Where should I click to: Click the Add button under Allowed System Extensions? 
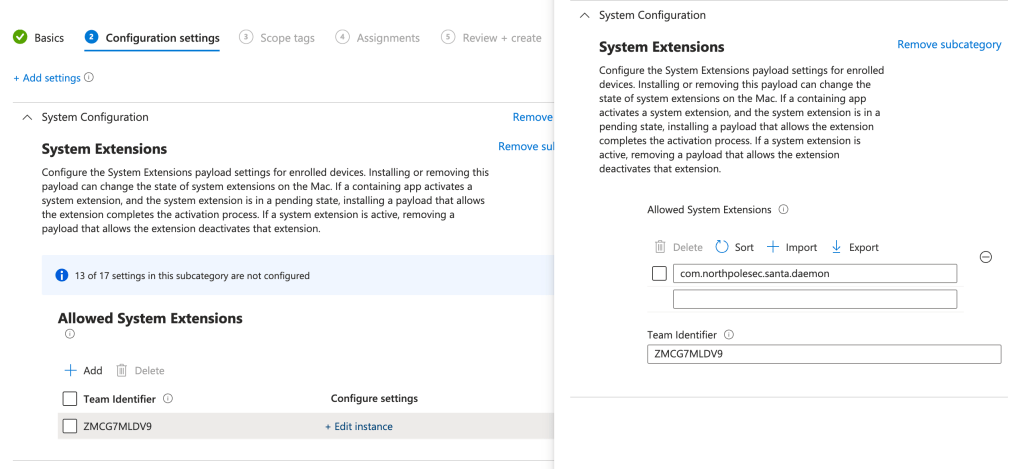[x=83, y=370]
